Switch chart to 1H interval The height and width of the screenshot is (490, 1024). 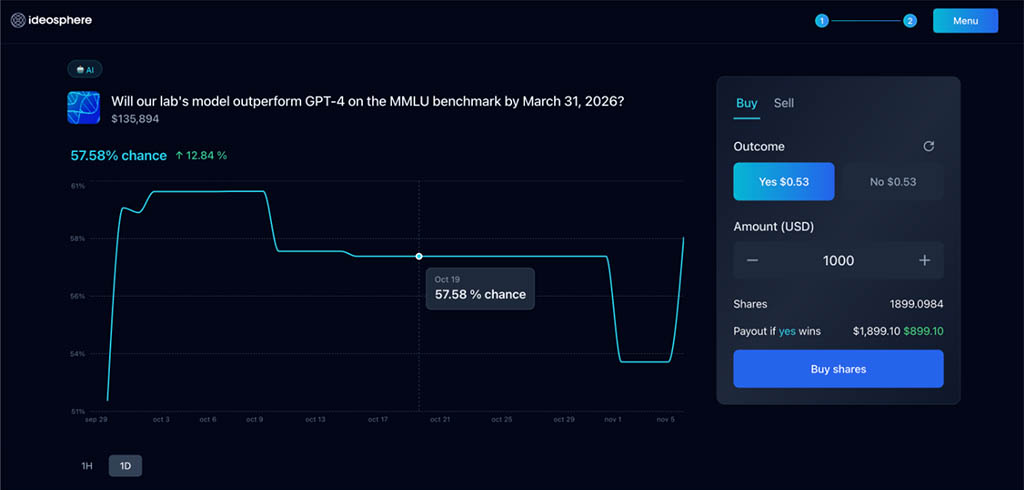(x=87, y=466)
